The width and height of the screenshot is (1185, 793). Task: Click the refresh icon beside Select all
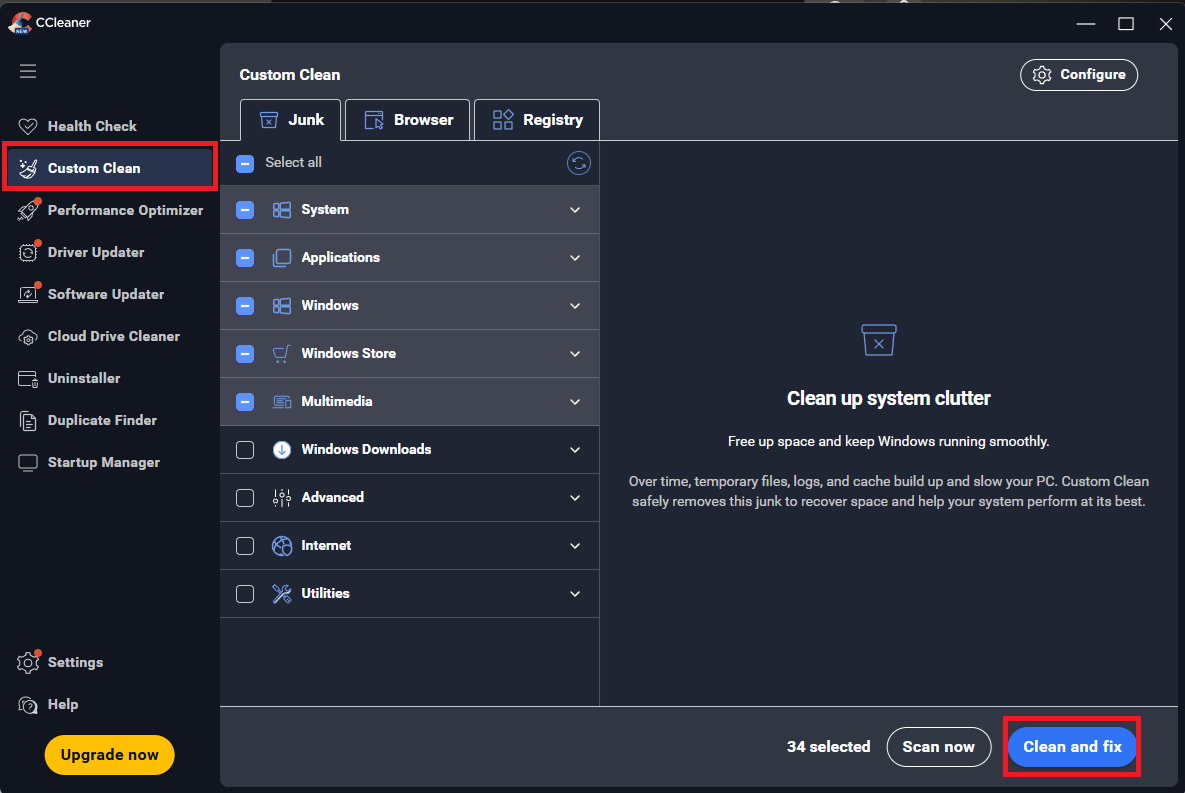(x=579, y=163)
